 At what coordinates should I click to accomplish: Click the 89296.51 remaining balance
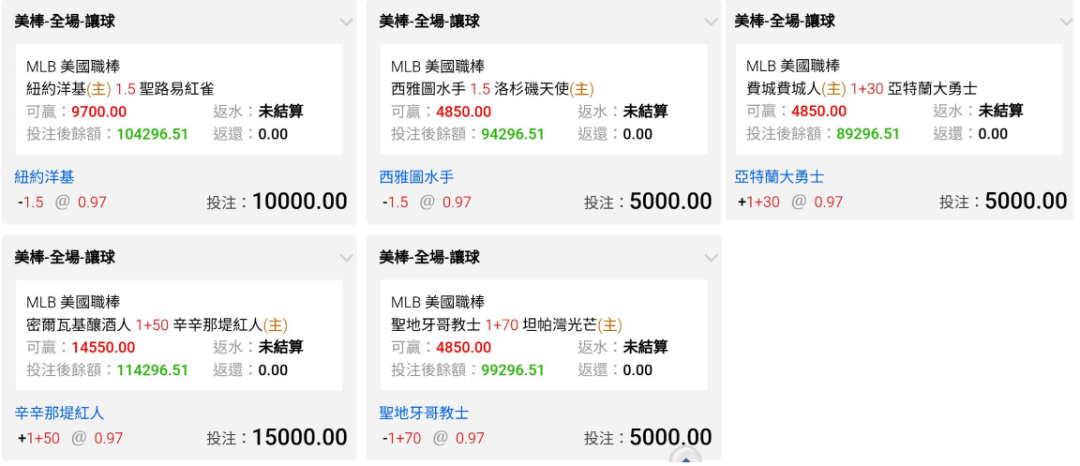click(x=868, y=134)
